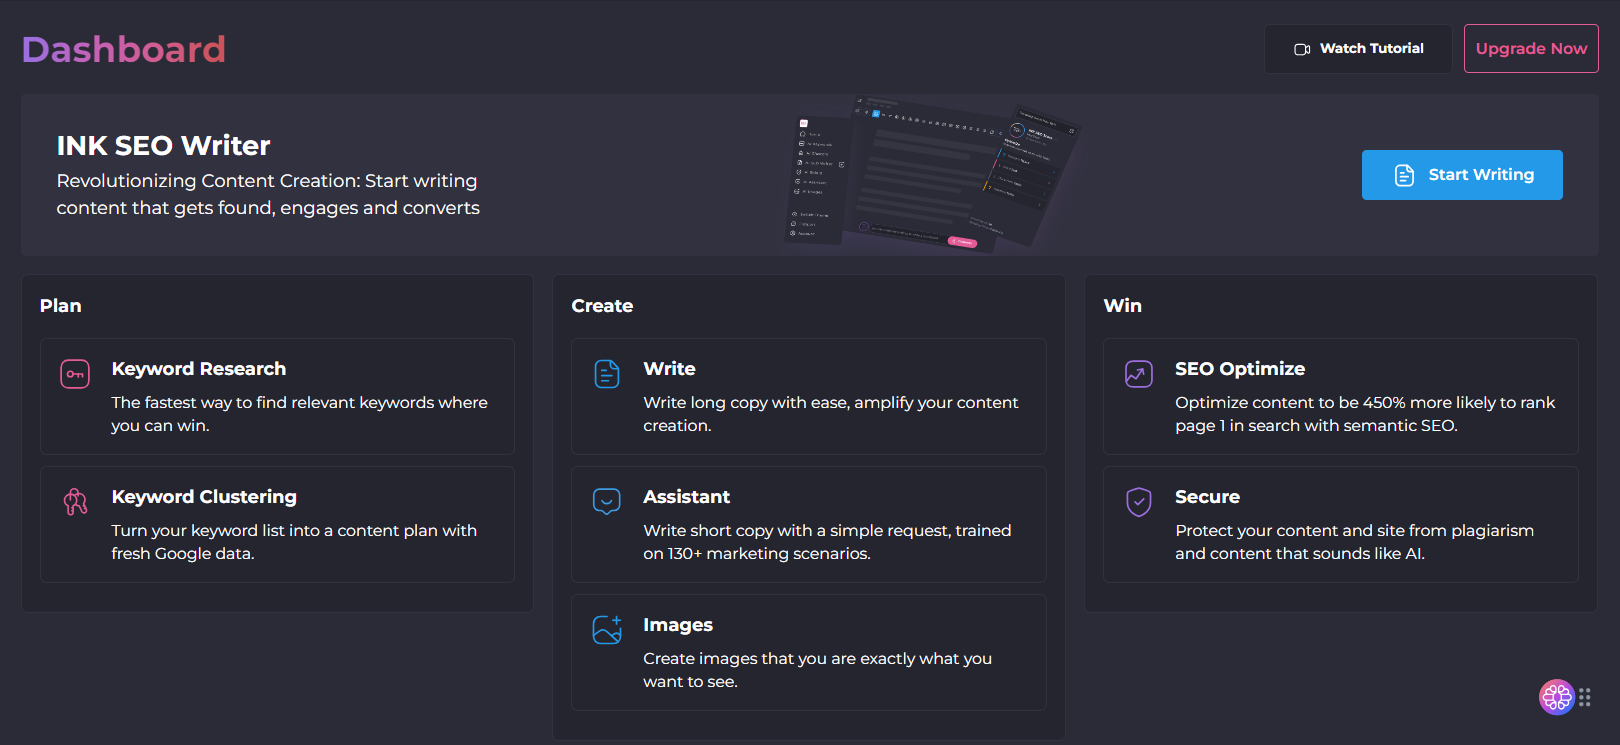Viewport: 1620px width, 745px height.
Task: Click 'Write long copy with ease' description
Action: [x=830, y=414]
